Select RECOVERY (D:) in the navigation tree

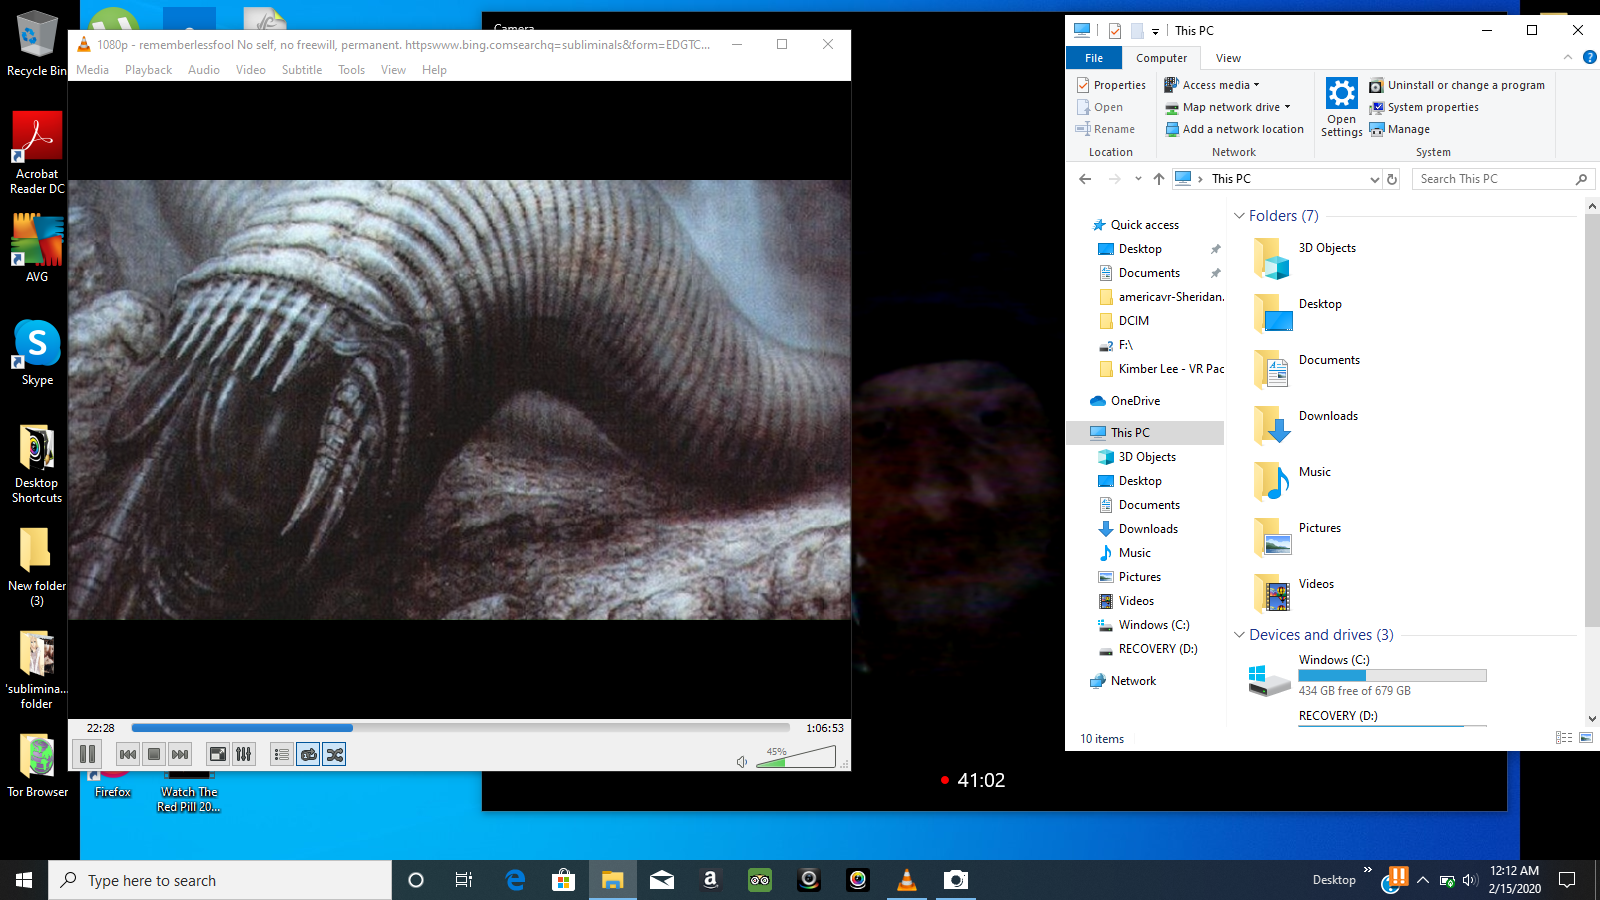pyautogui.click(x=1157, y=649)
